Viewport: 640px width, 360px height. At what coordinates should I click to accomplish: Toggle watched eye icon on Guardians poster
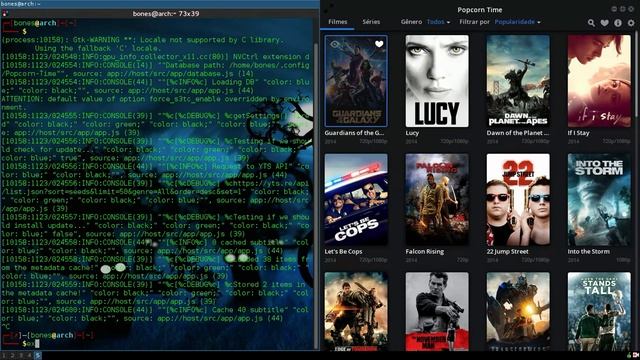pos(335,44)
